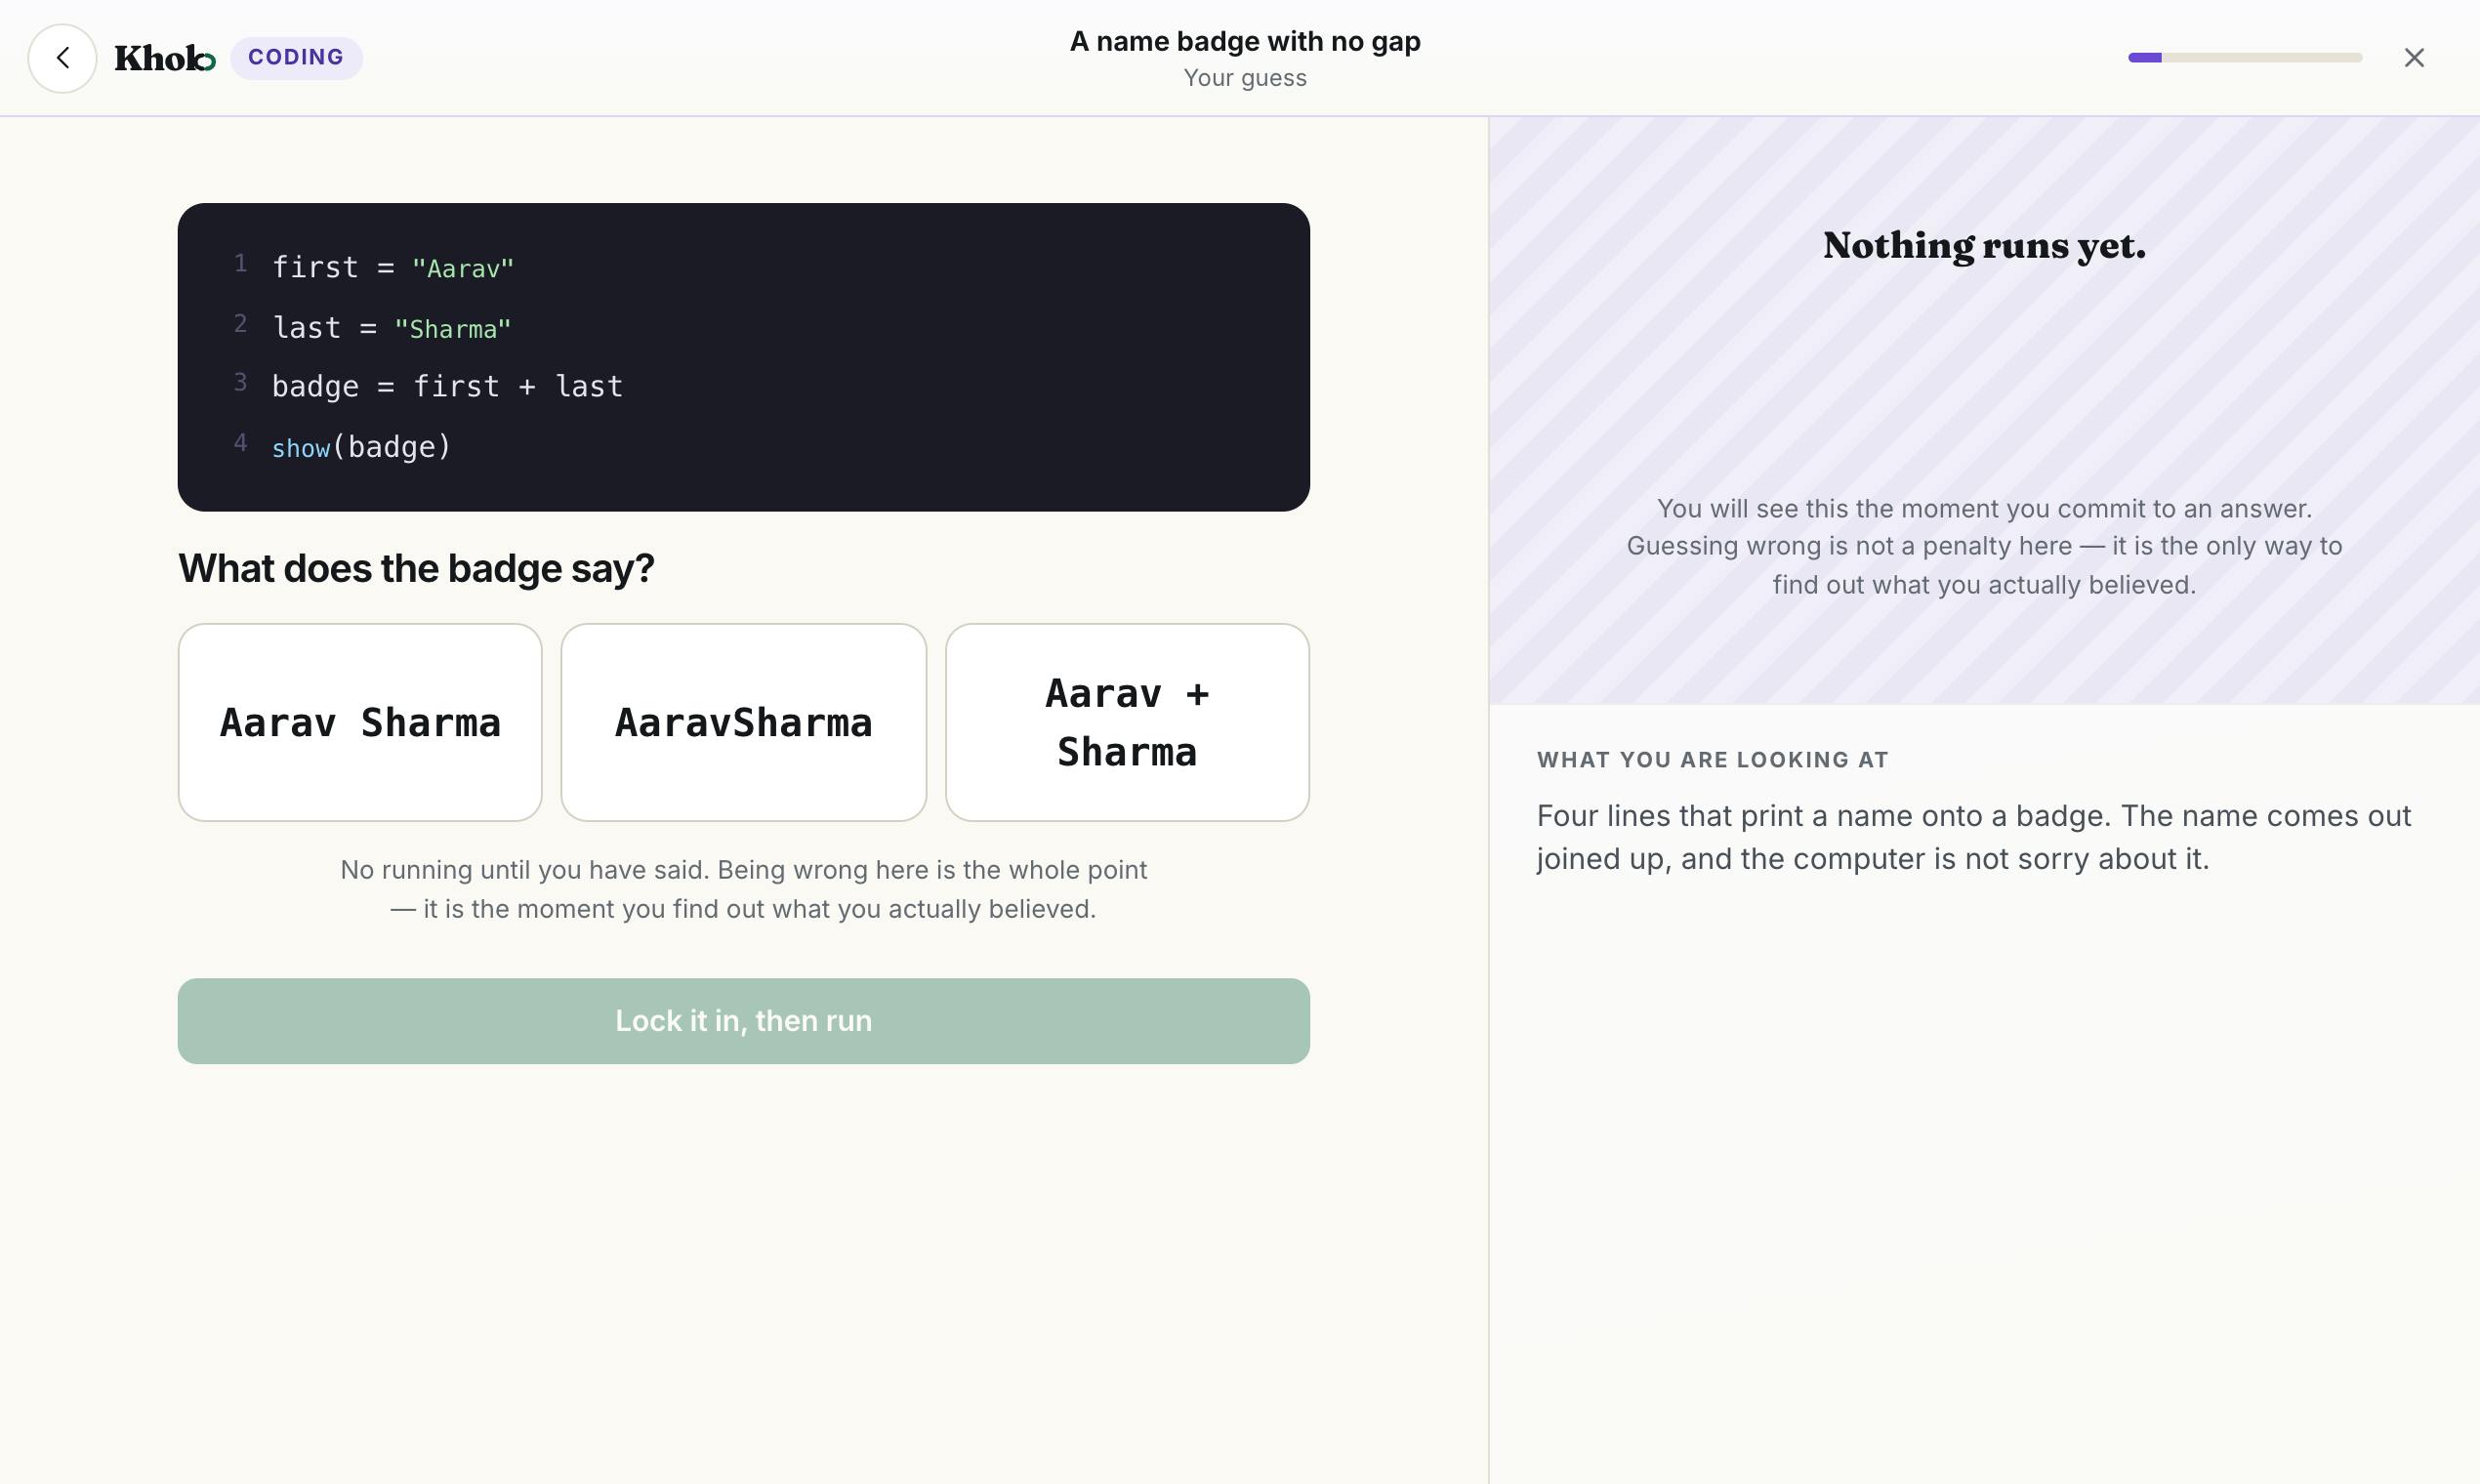
Task: Click the Kholo logo
Action: tap(165, 58)
